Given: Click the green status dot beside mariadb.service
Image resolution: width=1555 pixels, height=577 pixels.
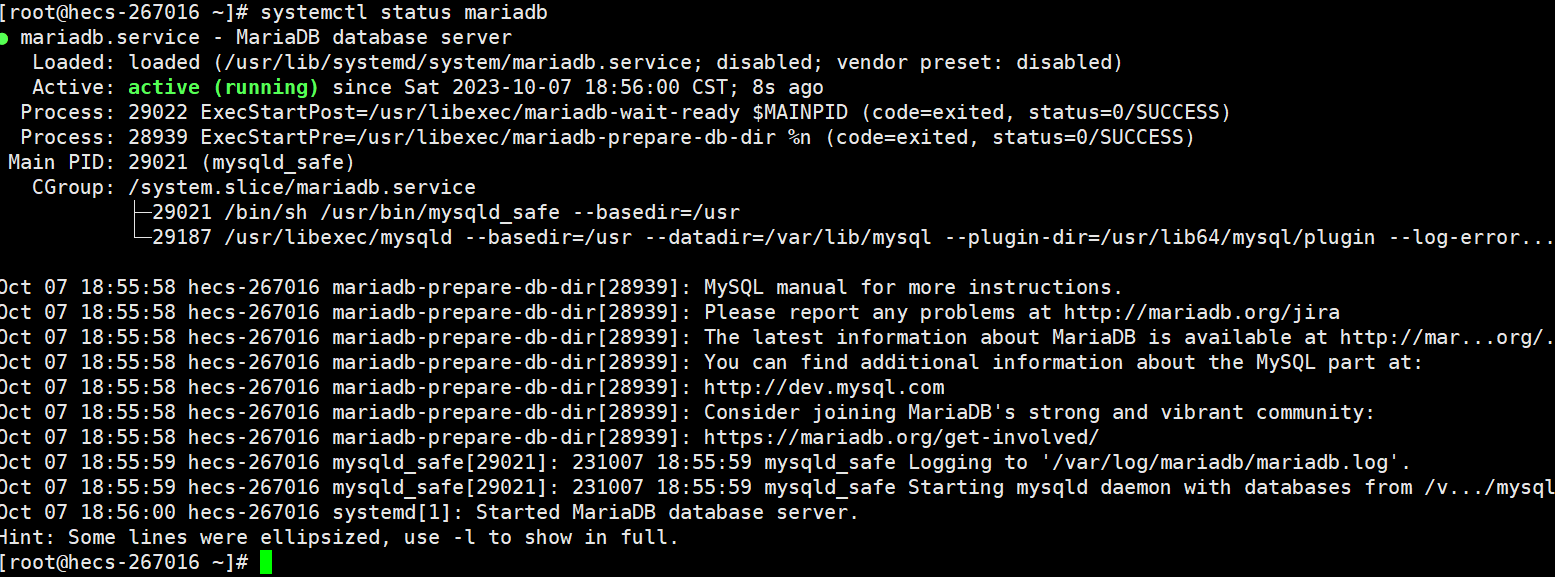Looking at the screenshot, I should [x=5, y=38].
